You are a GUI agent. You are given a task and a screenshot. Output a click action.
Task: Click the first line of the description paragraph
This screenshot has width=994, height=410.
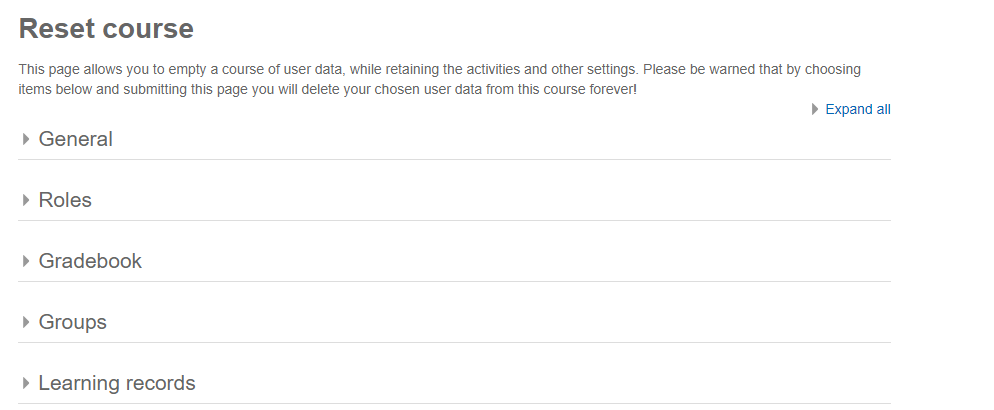(x=440, y=70)
